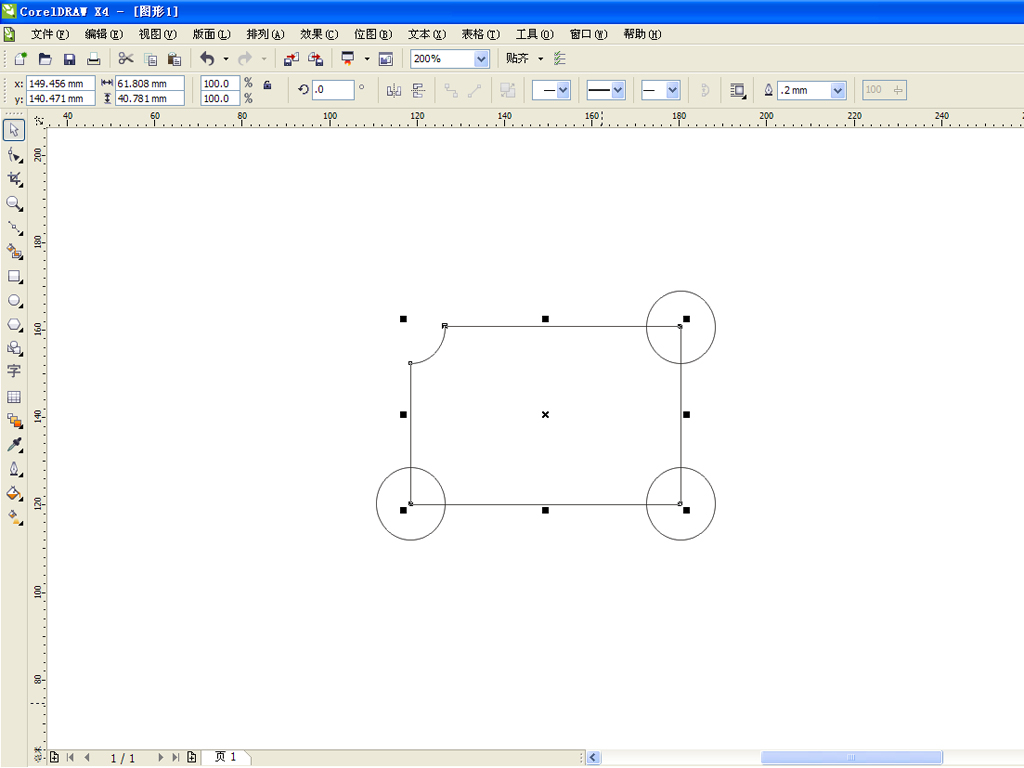Select the Fill bucket tool
The width and height of the screenshot is (1024, 768).
point(14,493)
